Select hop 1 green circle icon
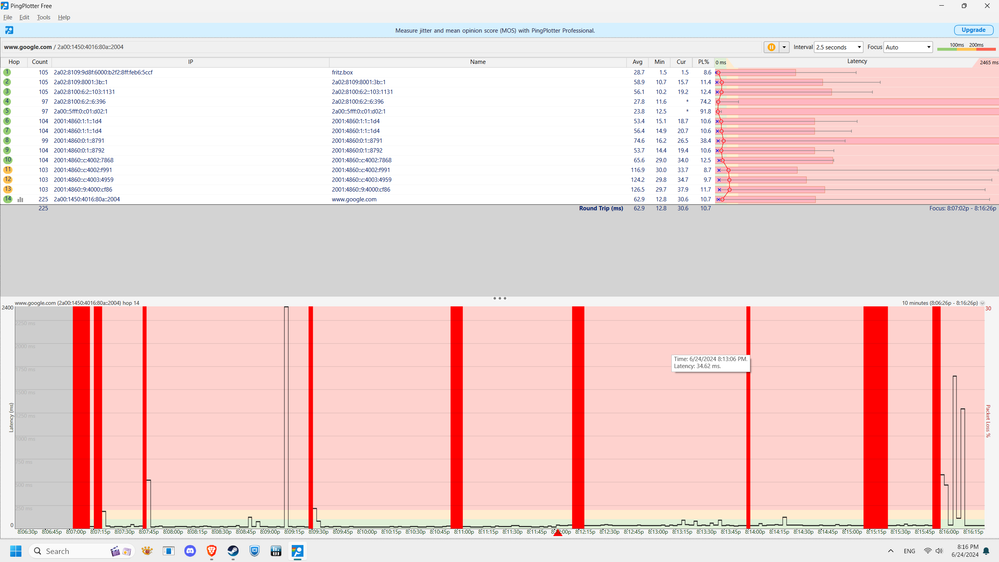The image size is (999, 562). [x=7, y=72]
